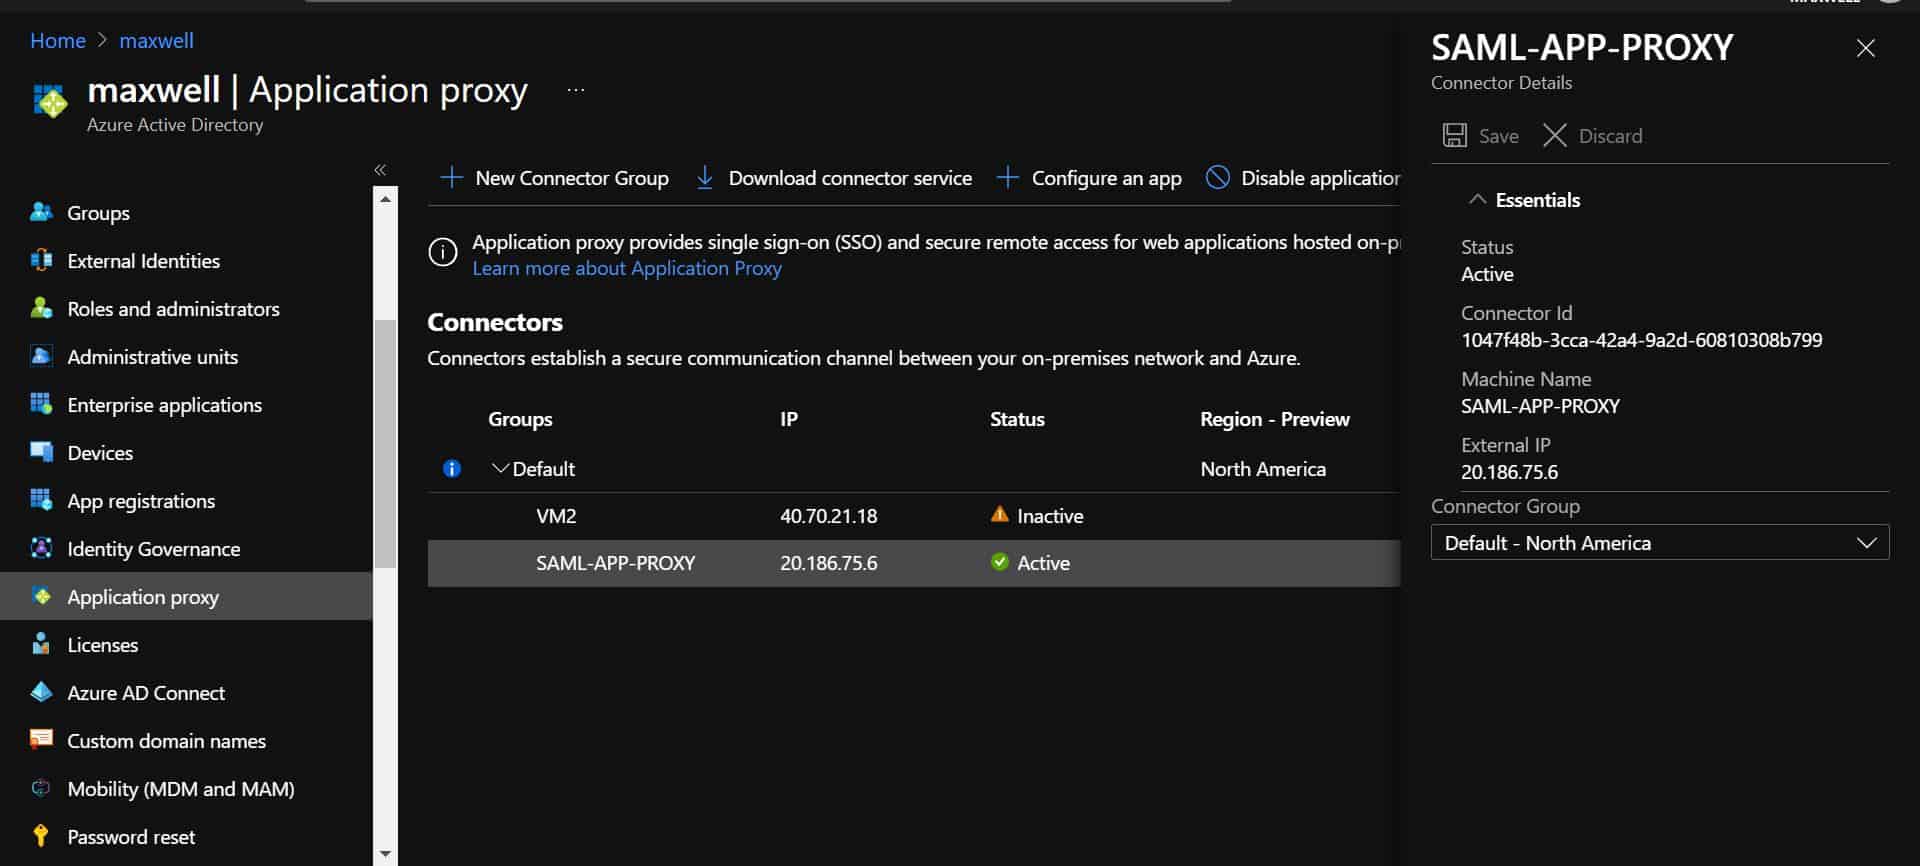Open Azure AD Connect menu item
Viewport: 1920px width, 866px height.
tap(146, 692)
